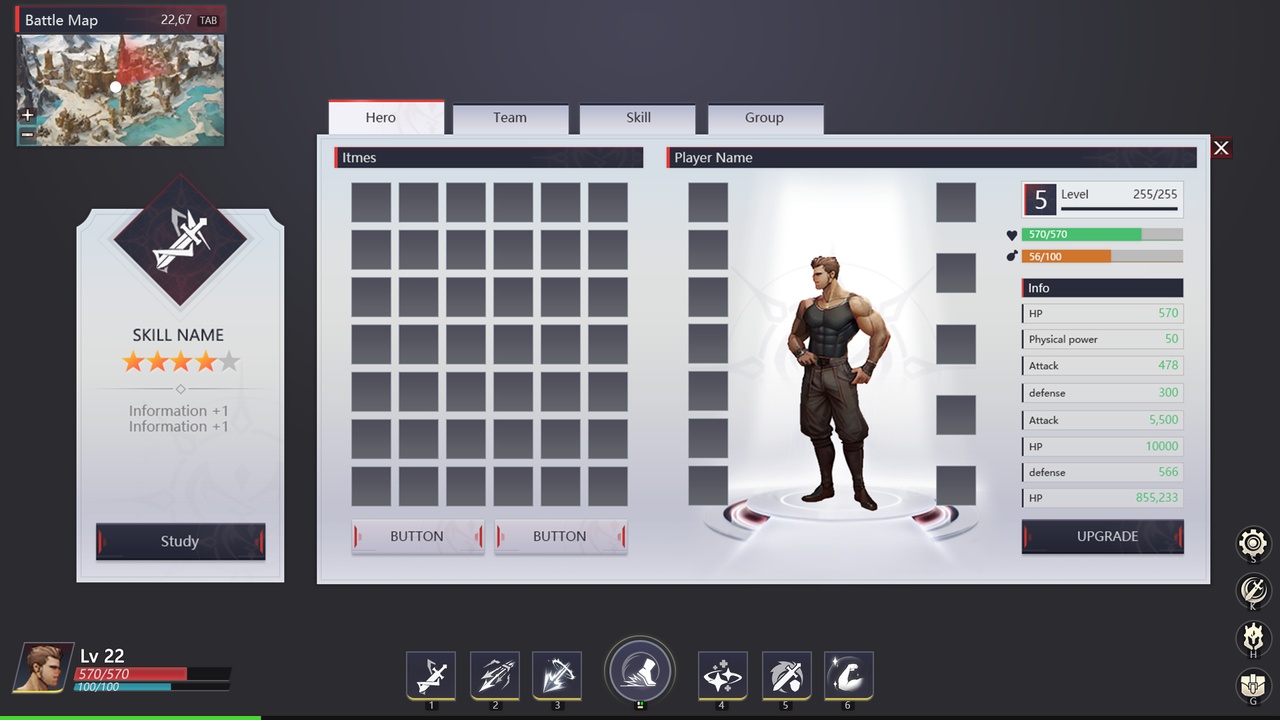
Task: Open the Team tab
Action: coord(510,118)
